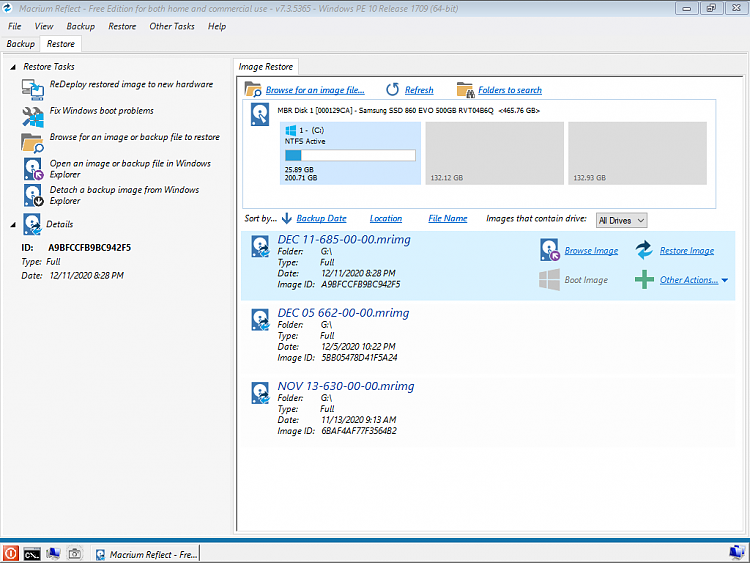Select the Restore tab

61,44
